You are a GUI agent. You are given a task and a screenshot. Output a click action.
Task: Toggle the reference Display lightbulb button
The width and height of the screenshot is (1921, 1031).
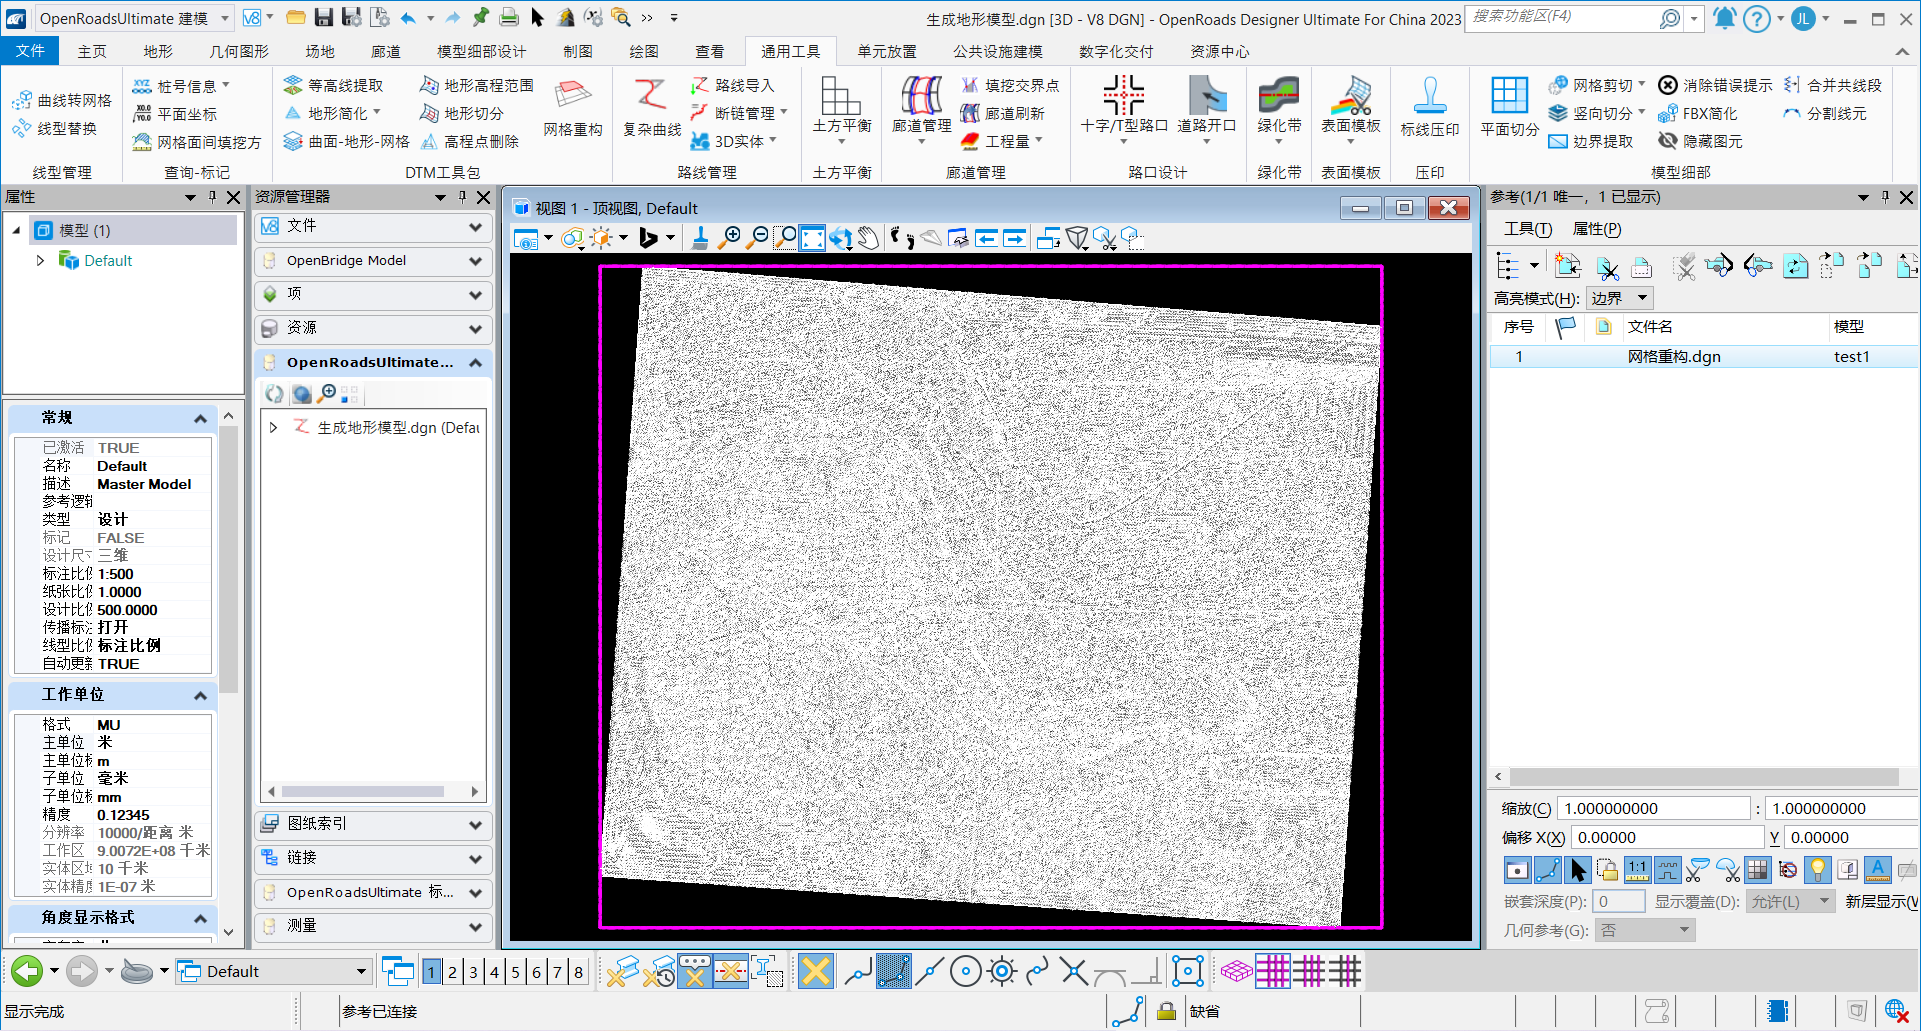(x=1818, y=870)
